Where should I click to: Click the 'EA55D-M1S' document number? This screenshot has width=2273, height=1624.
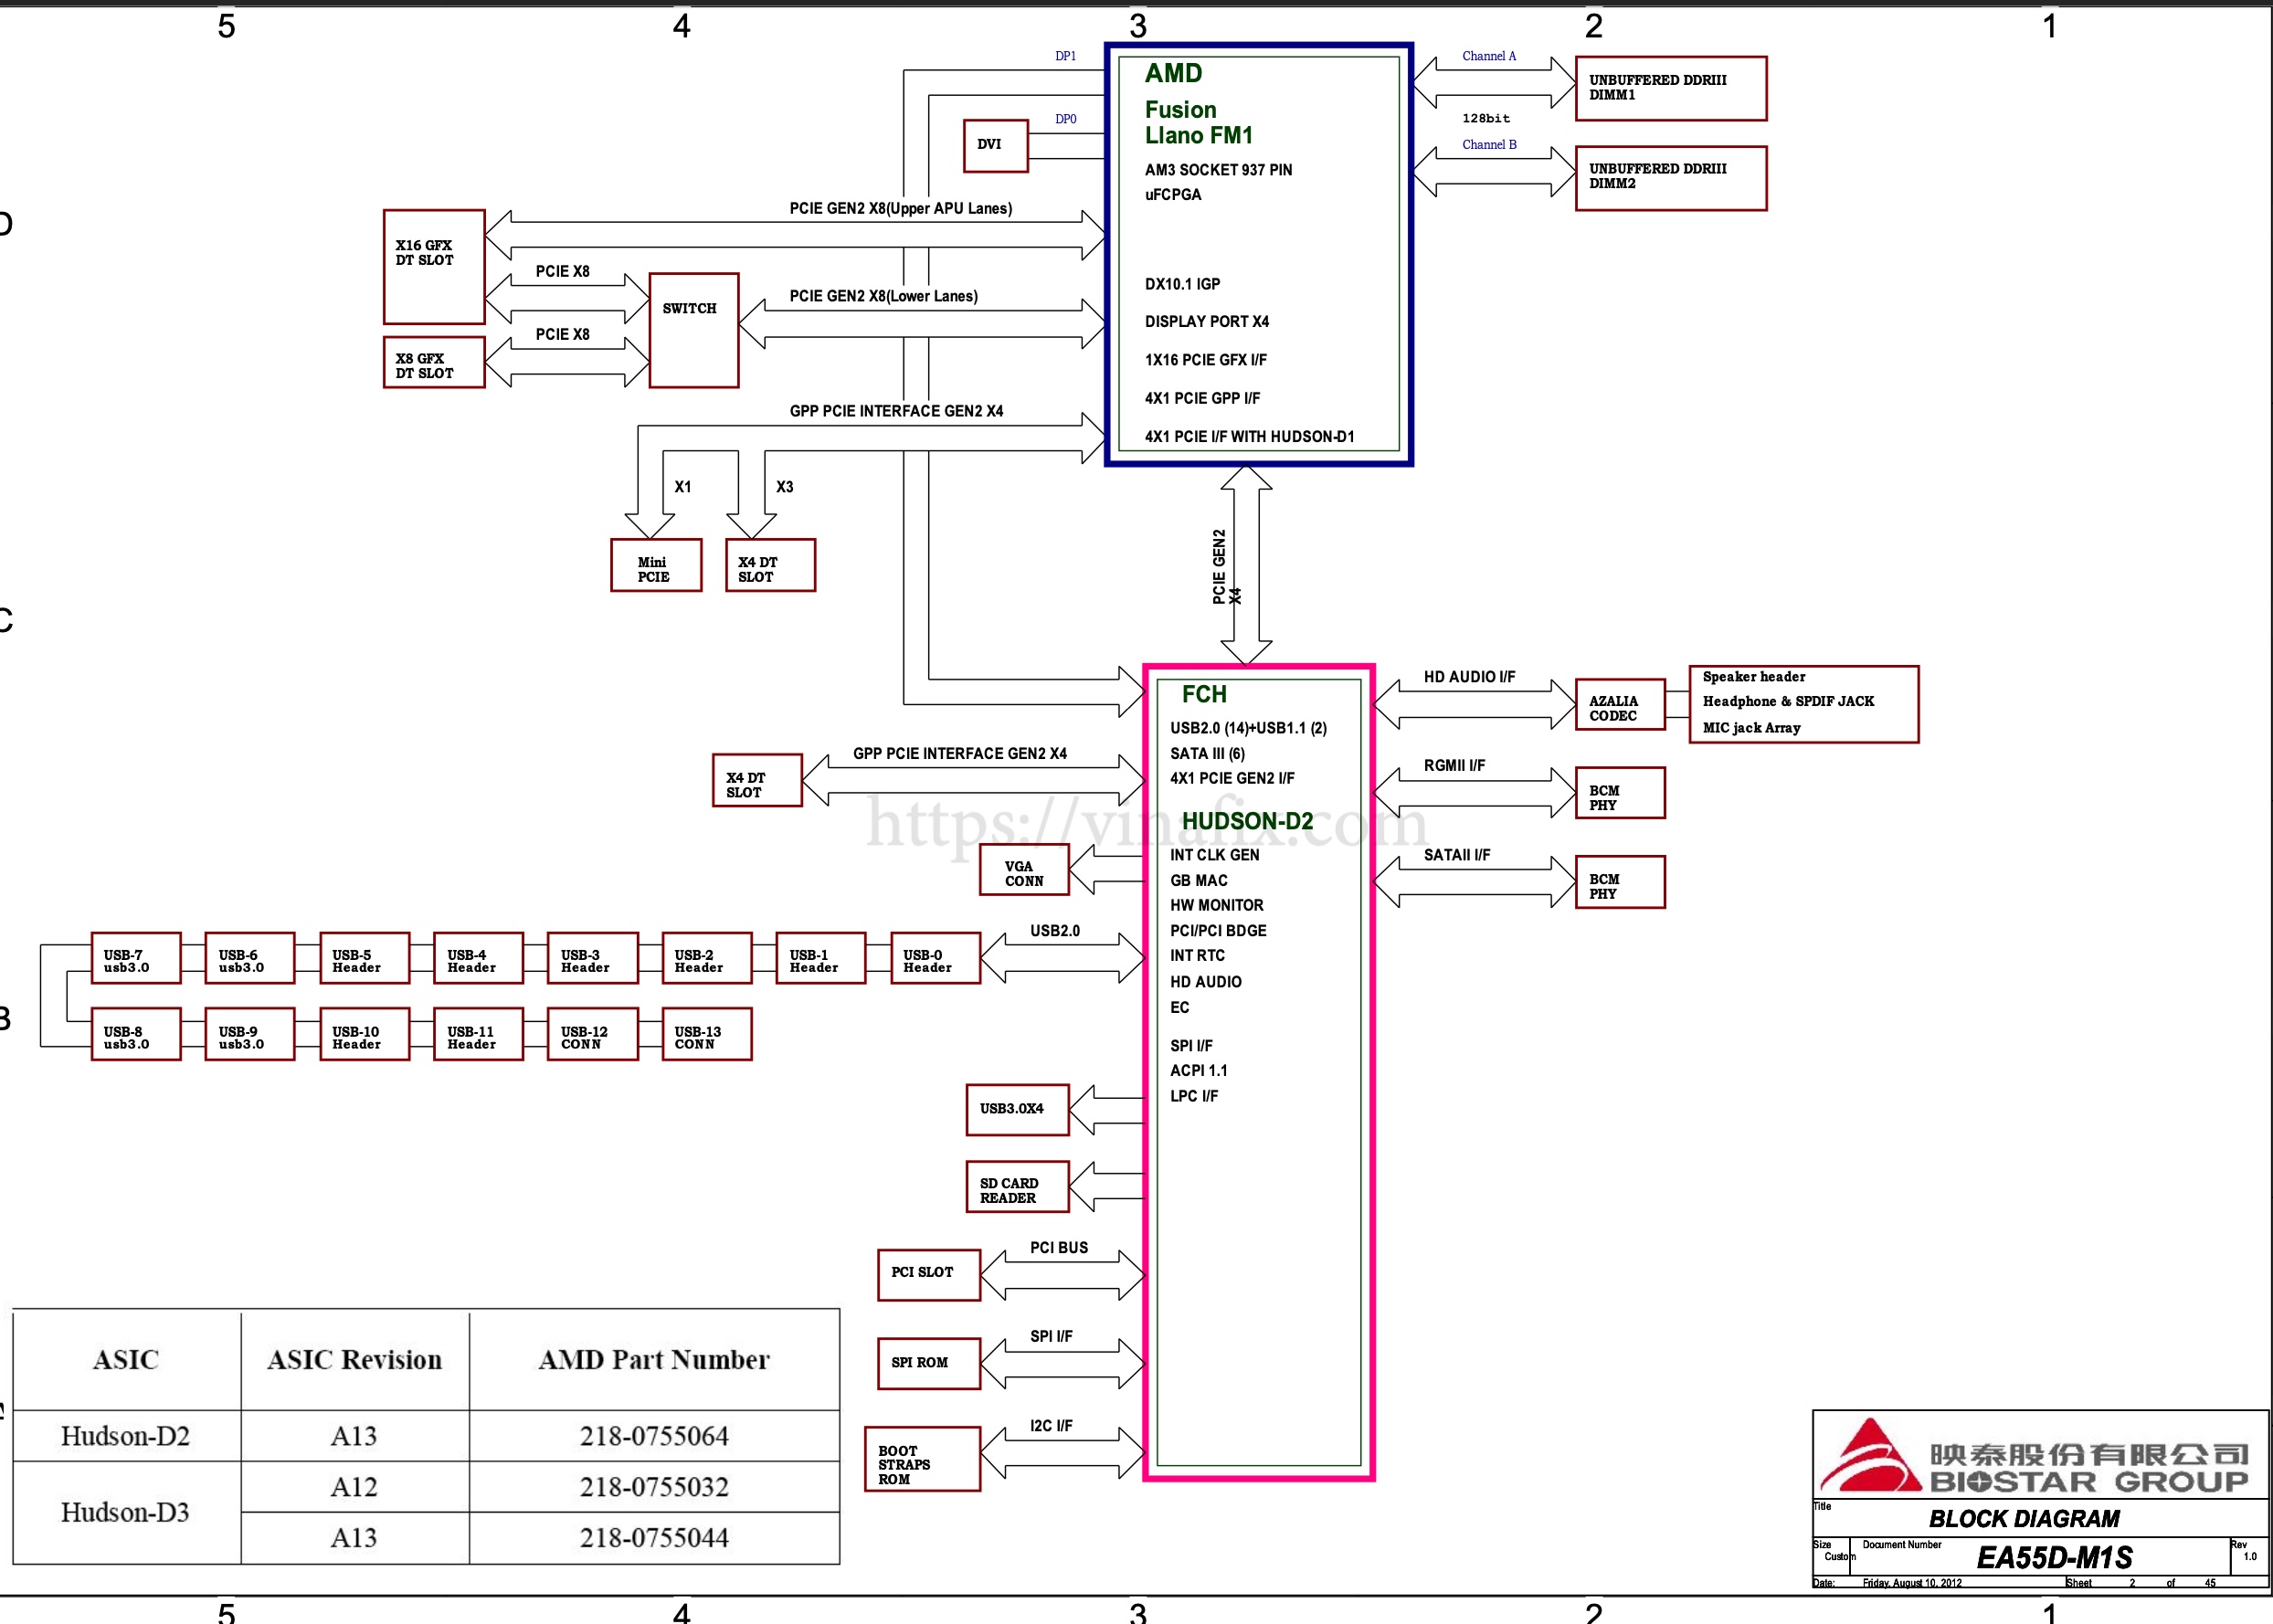click(x=2054, y=1557)
